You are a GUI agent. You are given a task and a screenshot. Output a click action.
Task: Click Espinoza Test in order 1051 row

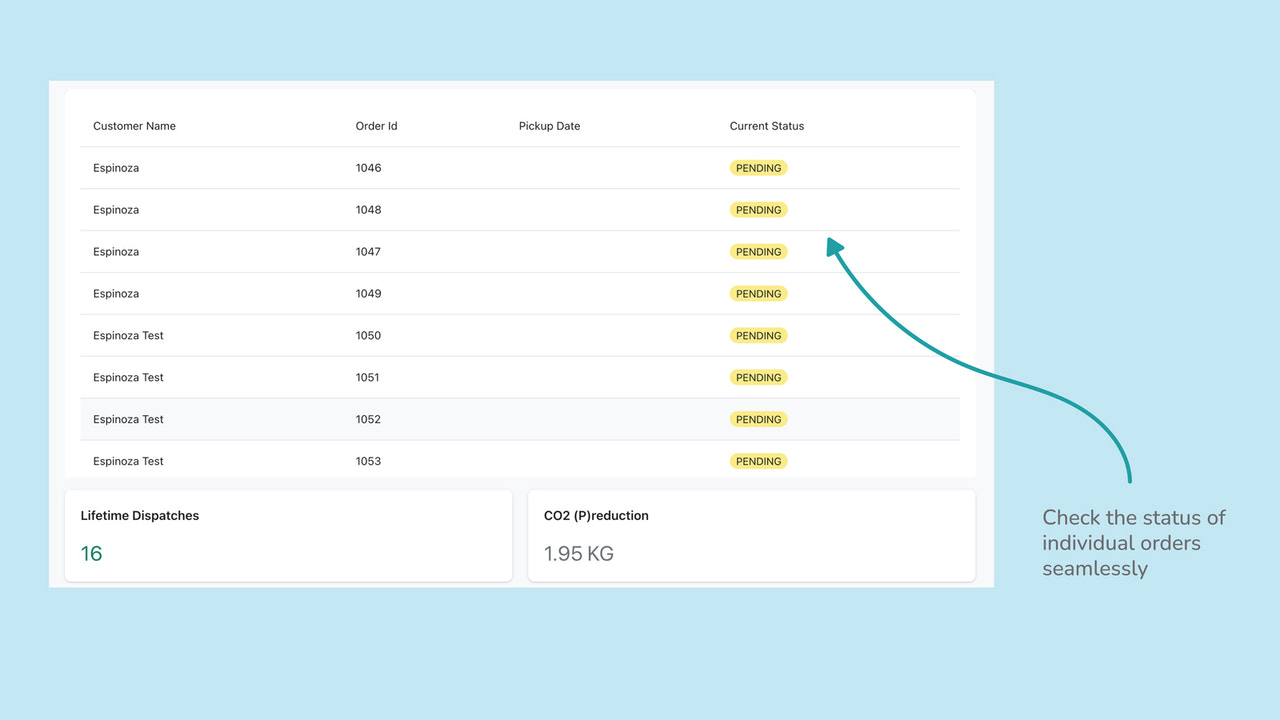[x=128, y=378]
